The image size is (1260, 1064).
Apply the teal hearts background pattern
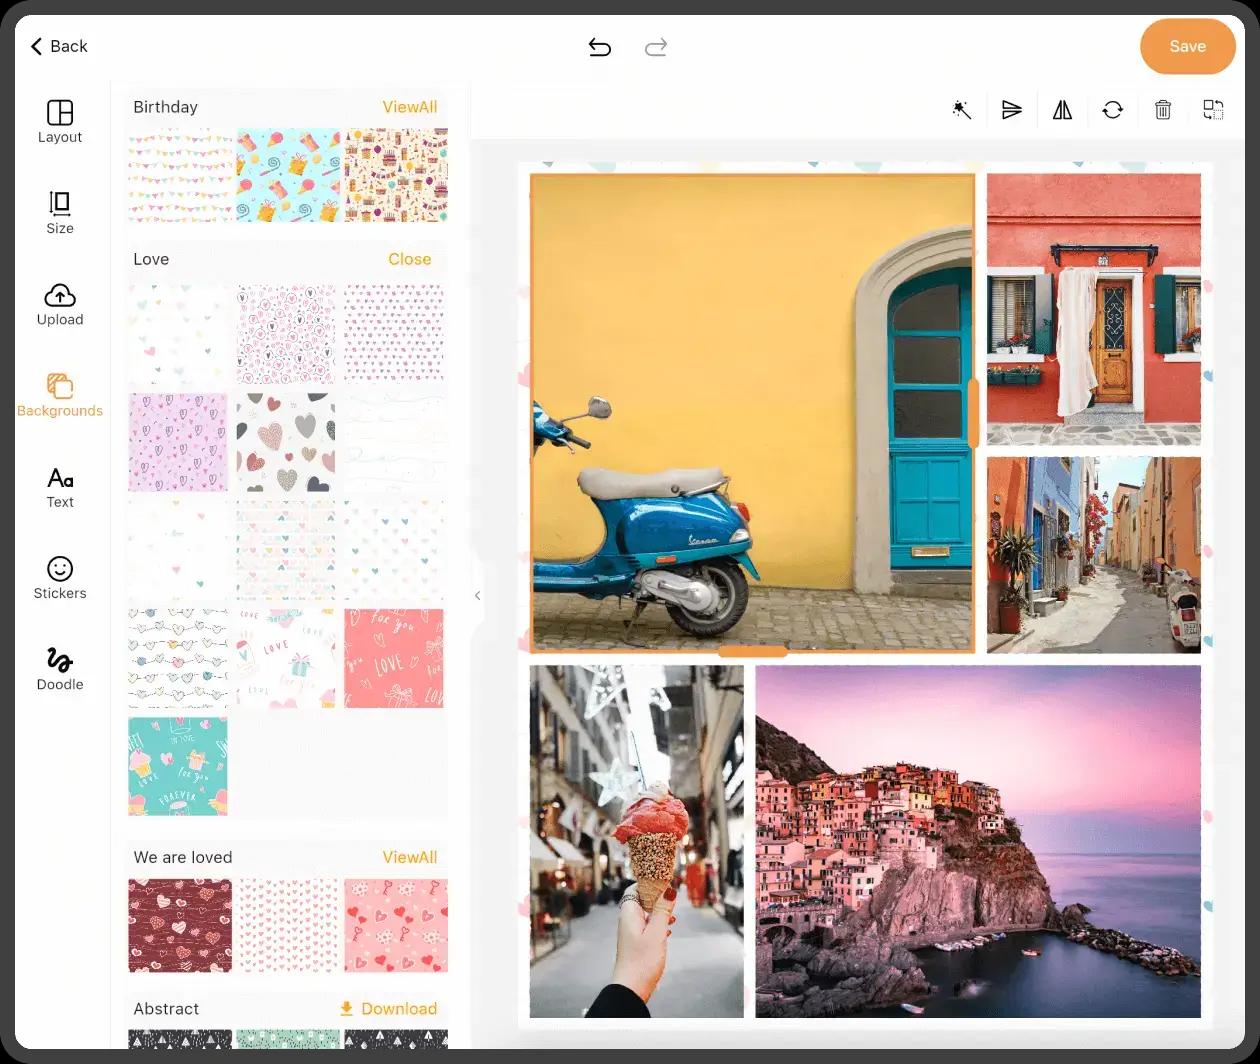[177, 766]
